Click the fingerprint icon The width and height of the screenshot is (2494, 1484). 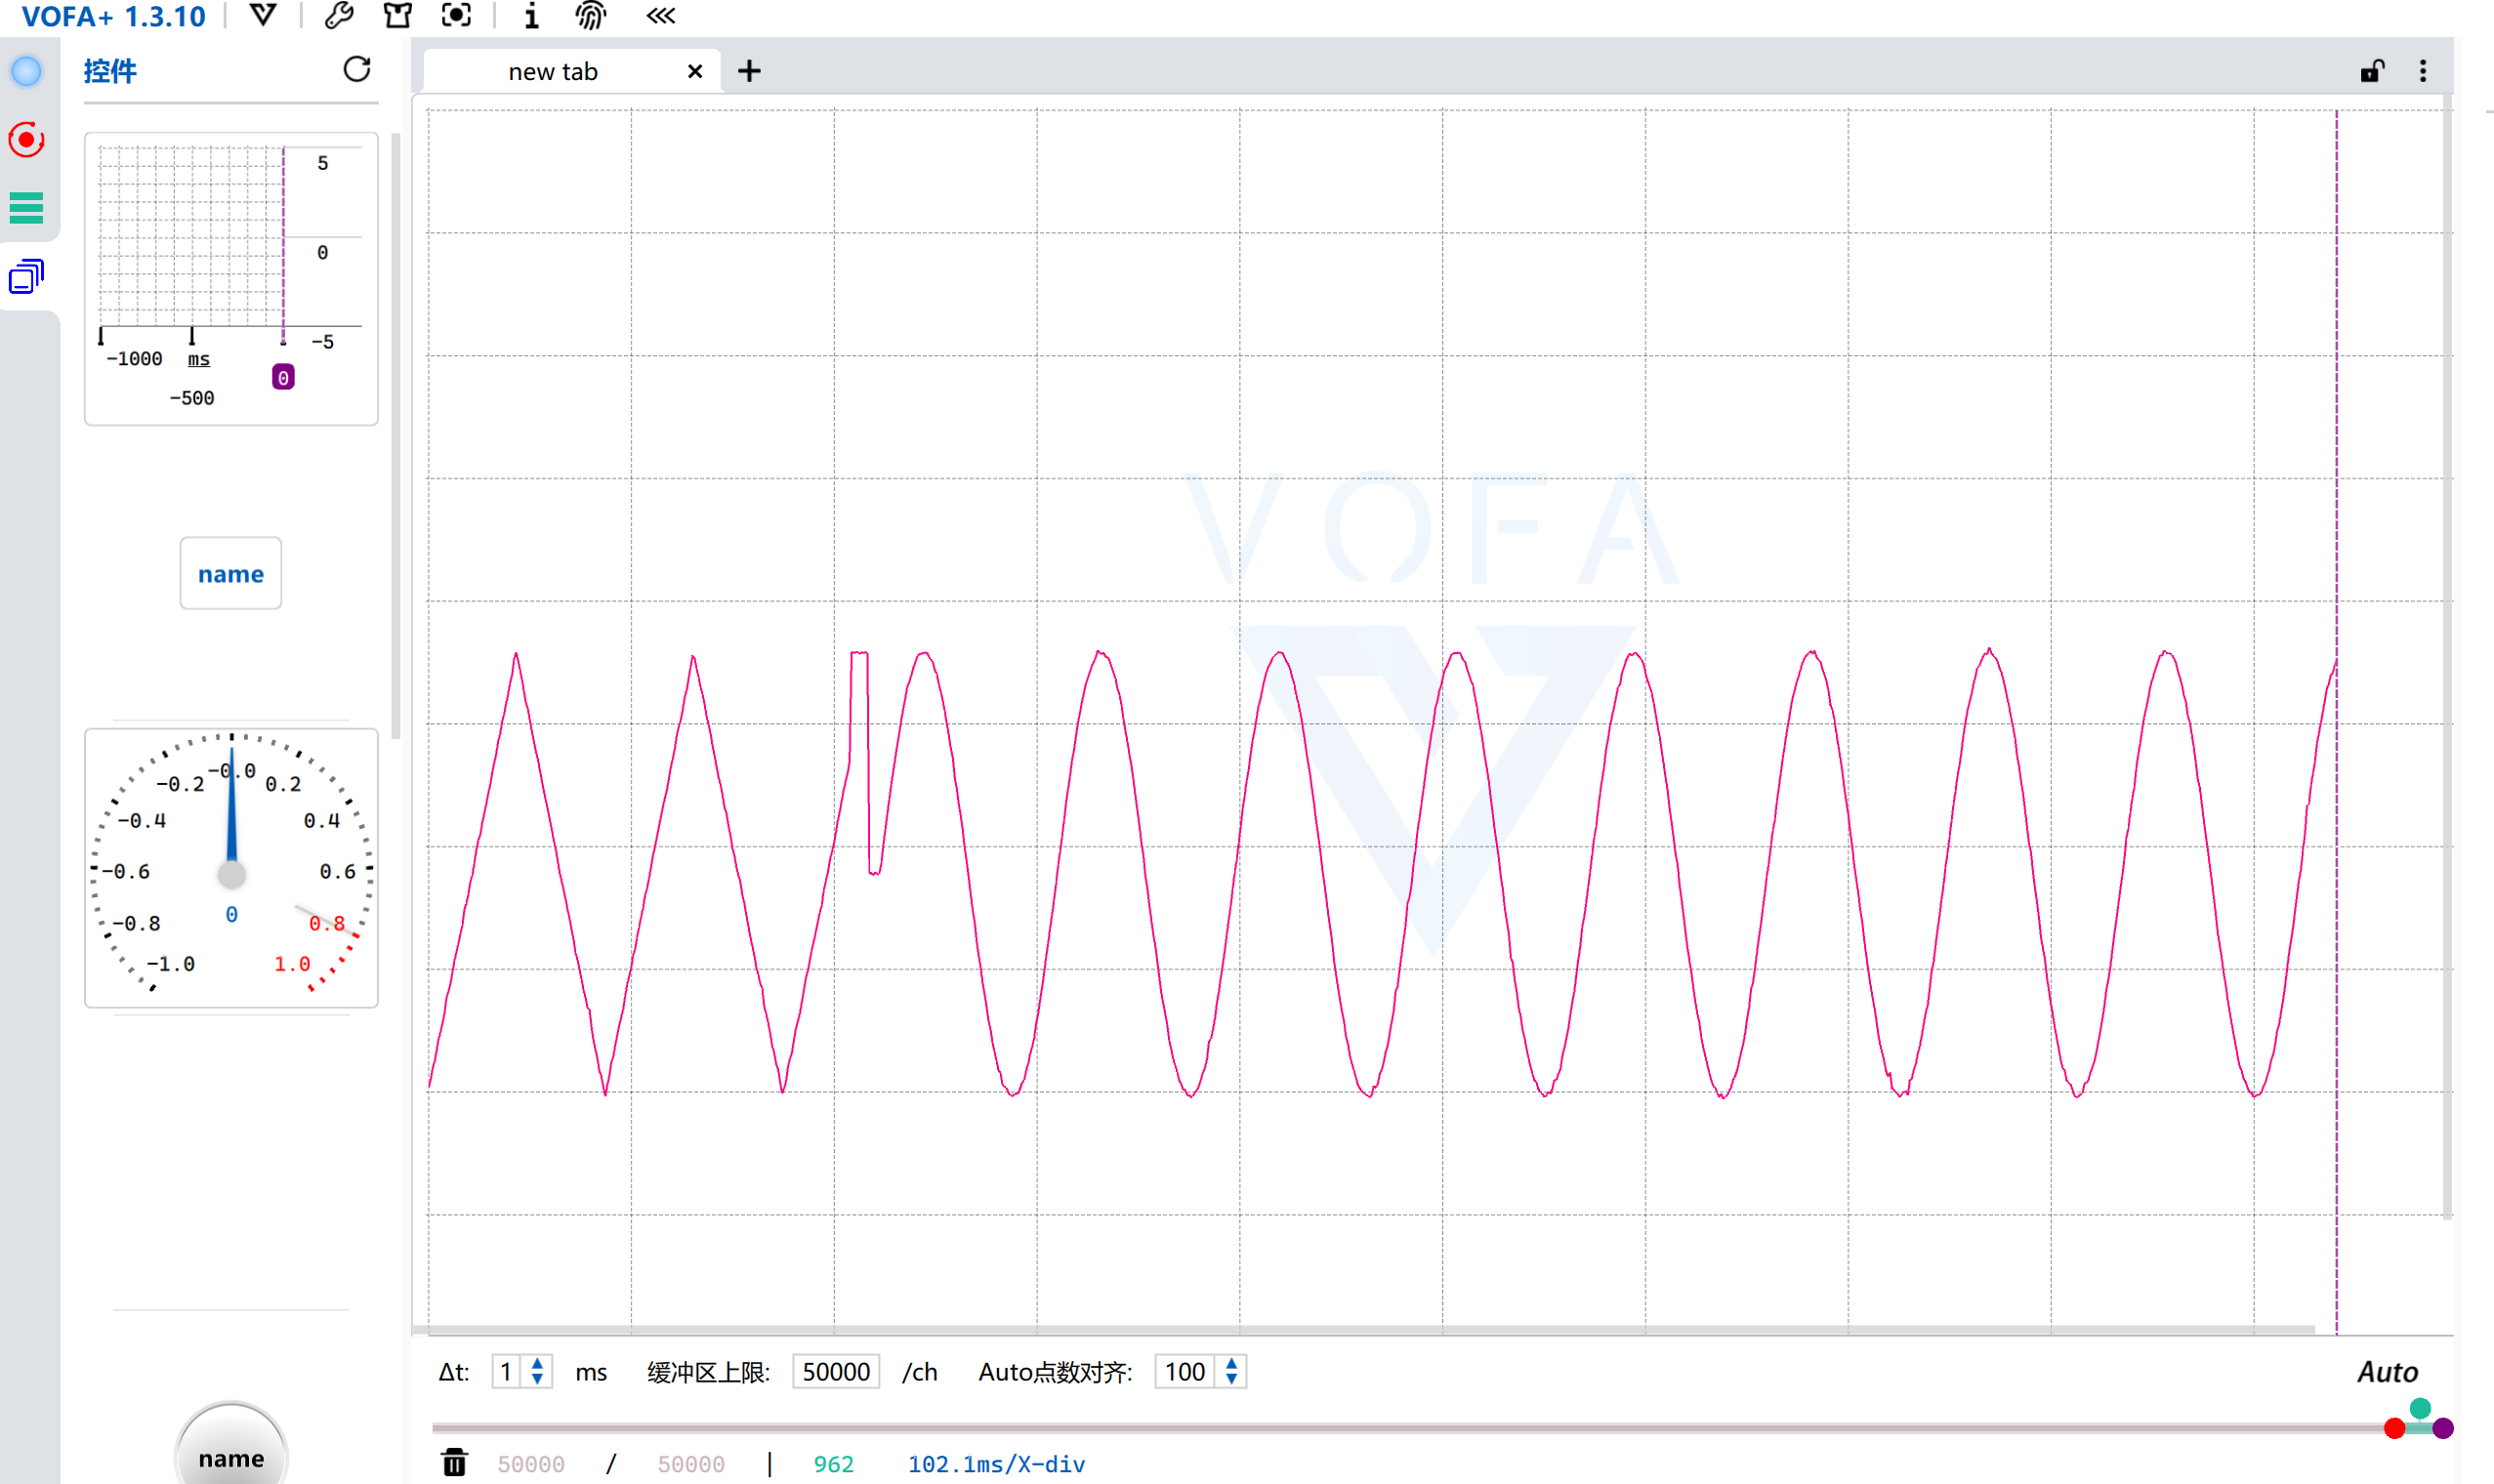(591, 15)
